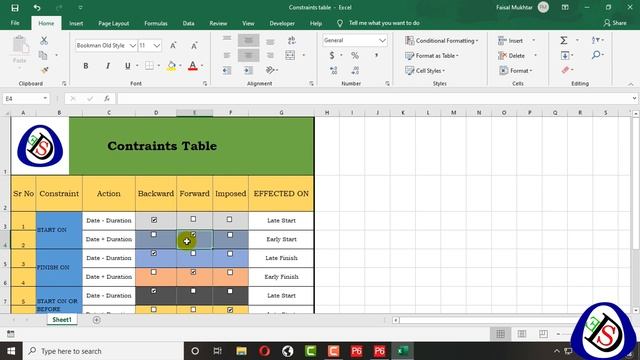The image size is (640, 360).
Task: Switch to the Formulas tab
Action: coord(156,23)
